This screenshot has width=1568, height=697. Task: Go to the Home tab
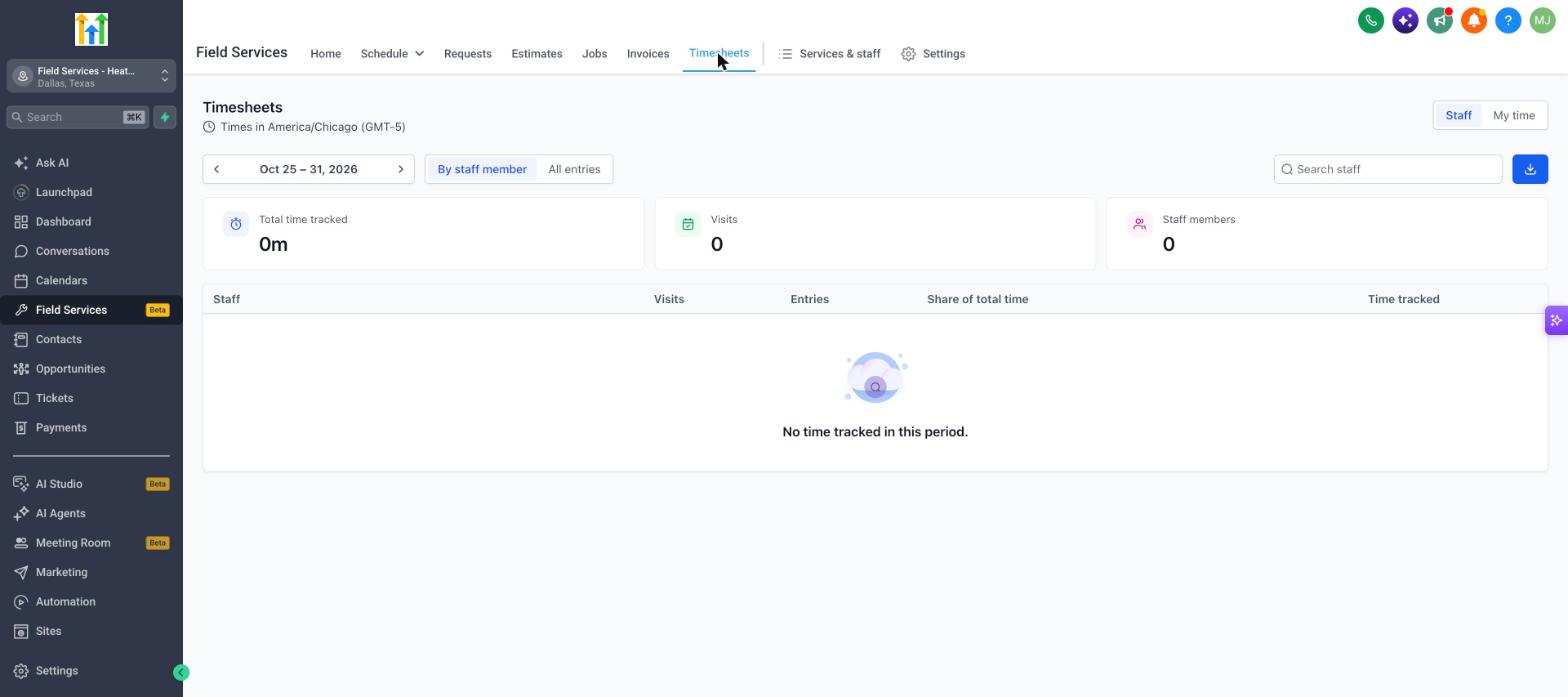tap(325, 54)
